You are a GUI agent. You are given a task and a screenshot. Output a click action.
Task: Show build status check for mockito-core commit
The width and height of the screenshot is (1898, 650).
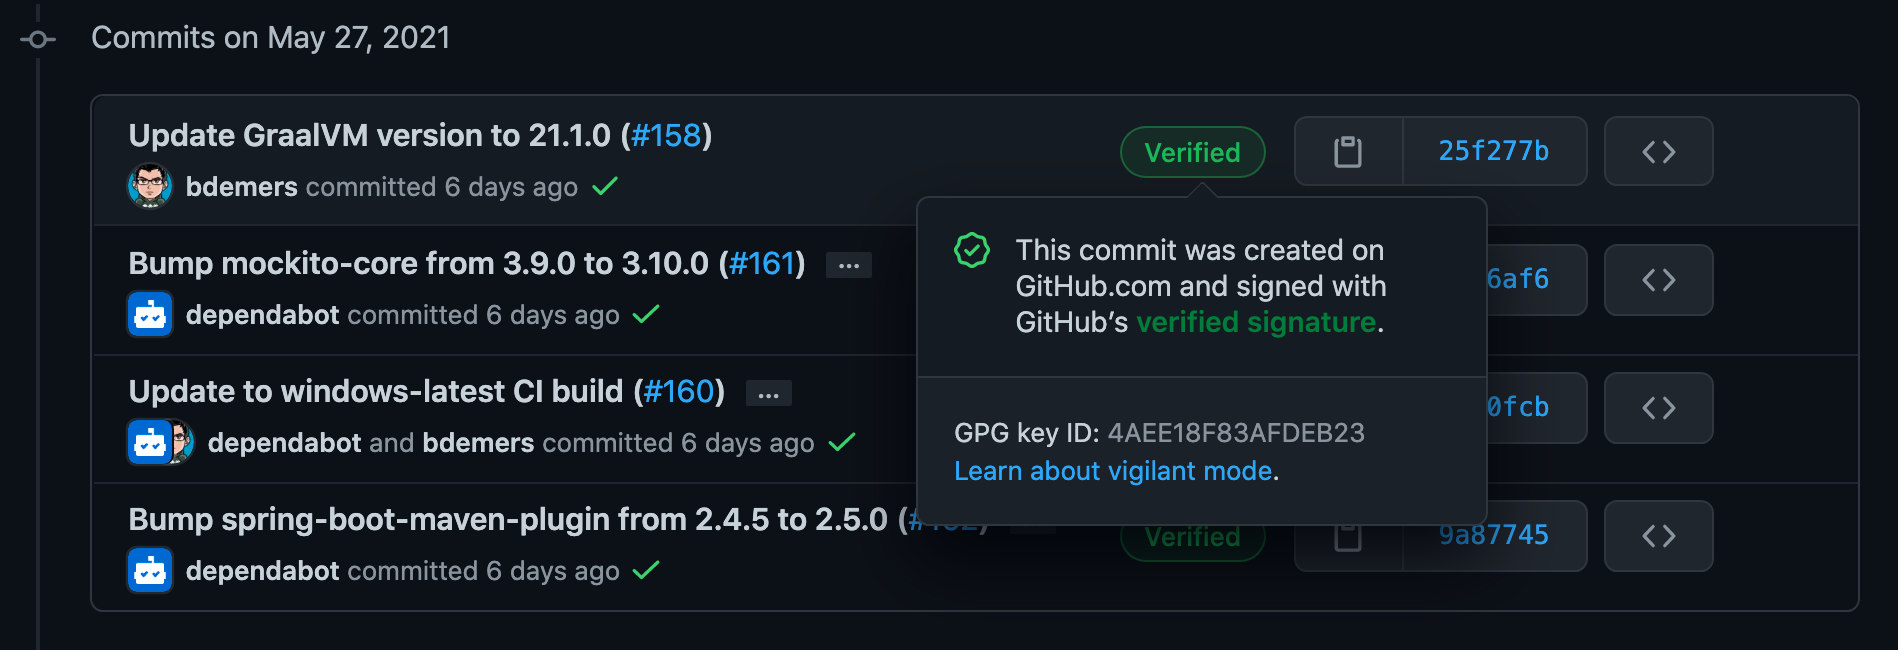[x=646, y=314]
